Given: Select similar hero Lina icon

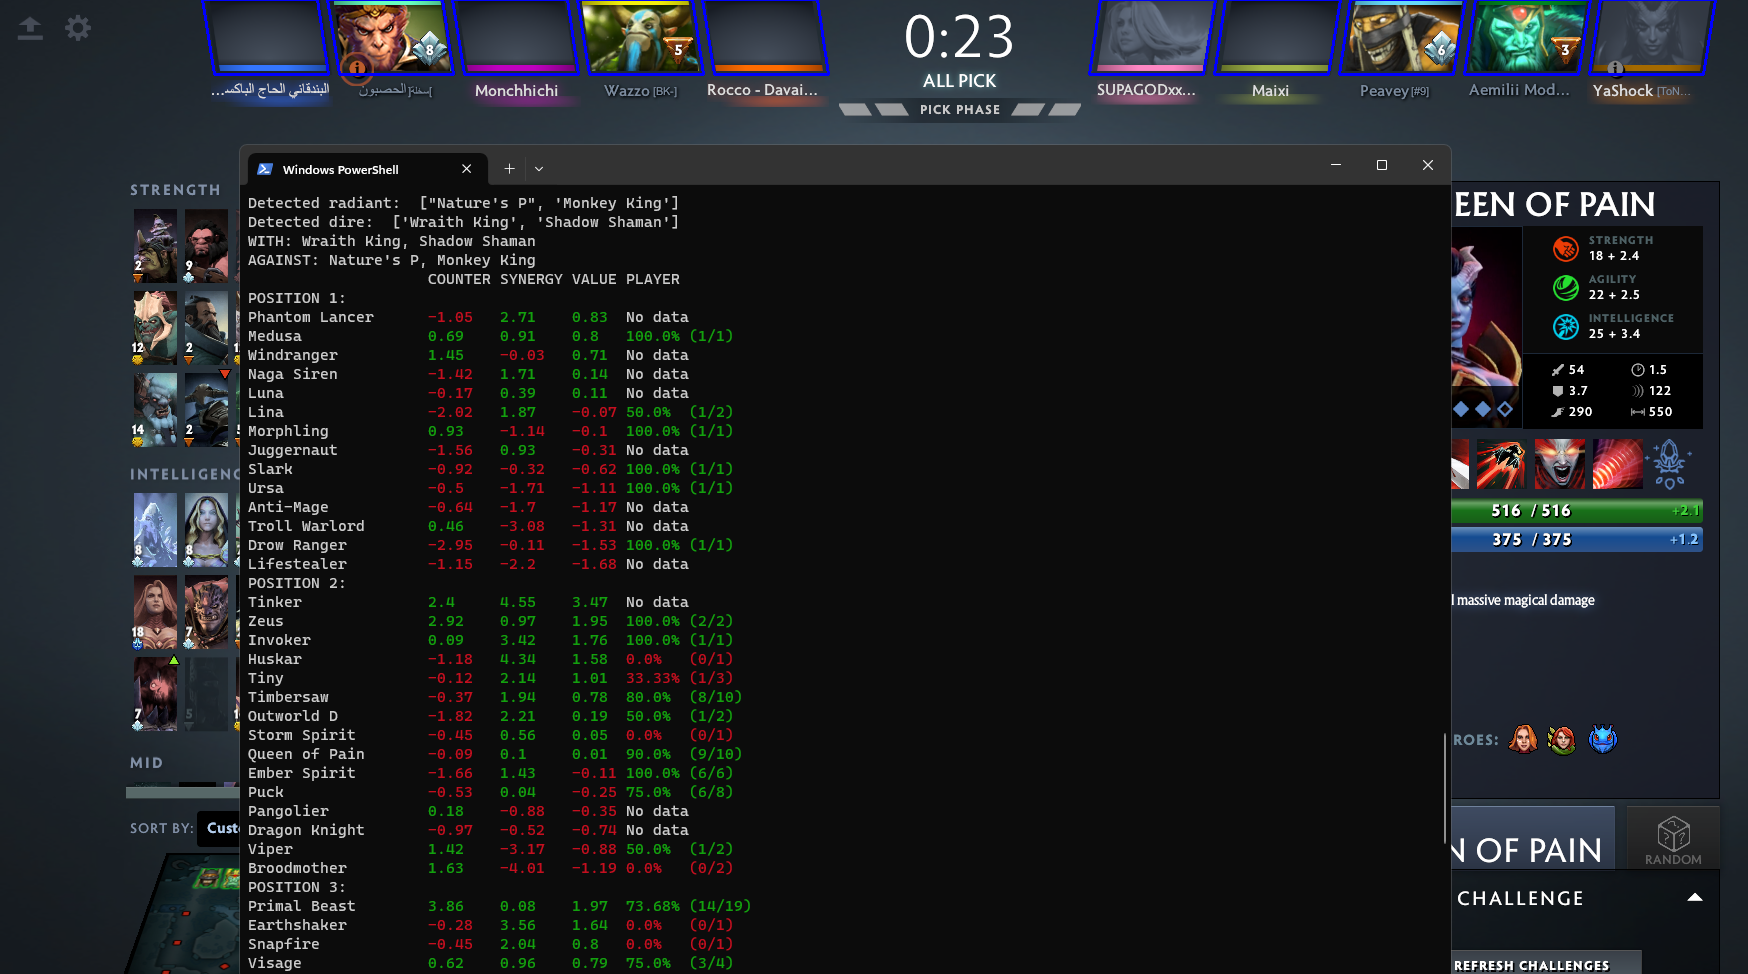Looking at the screenshot, I should click(x=1523, y=739).
